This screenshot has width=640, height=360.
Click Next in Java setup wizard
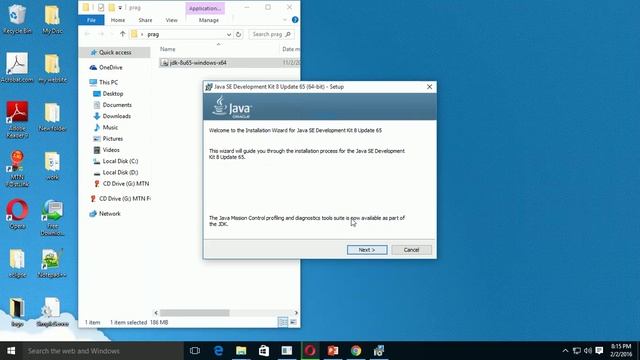pos(367,250)
